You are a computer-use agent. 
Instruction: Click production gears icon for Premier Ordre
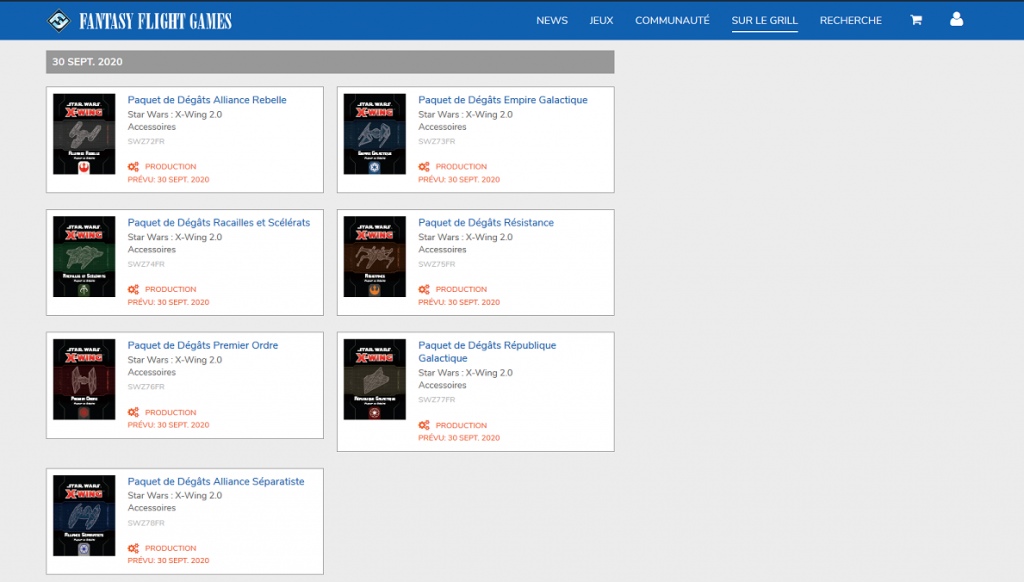tap(133, 412)
